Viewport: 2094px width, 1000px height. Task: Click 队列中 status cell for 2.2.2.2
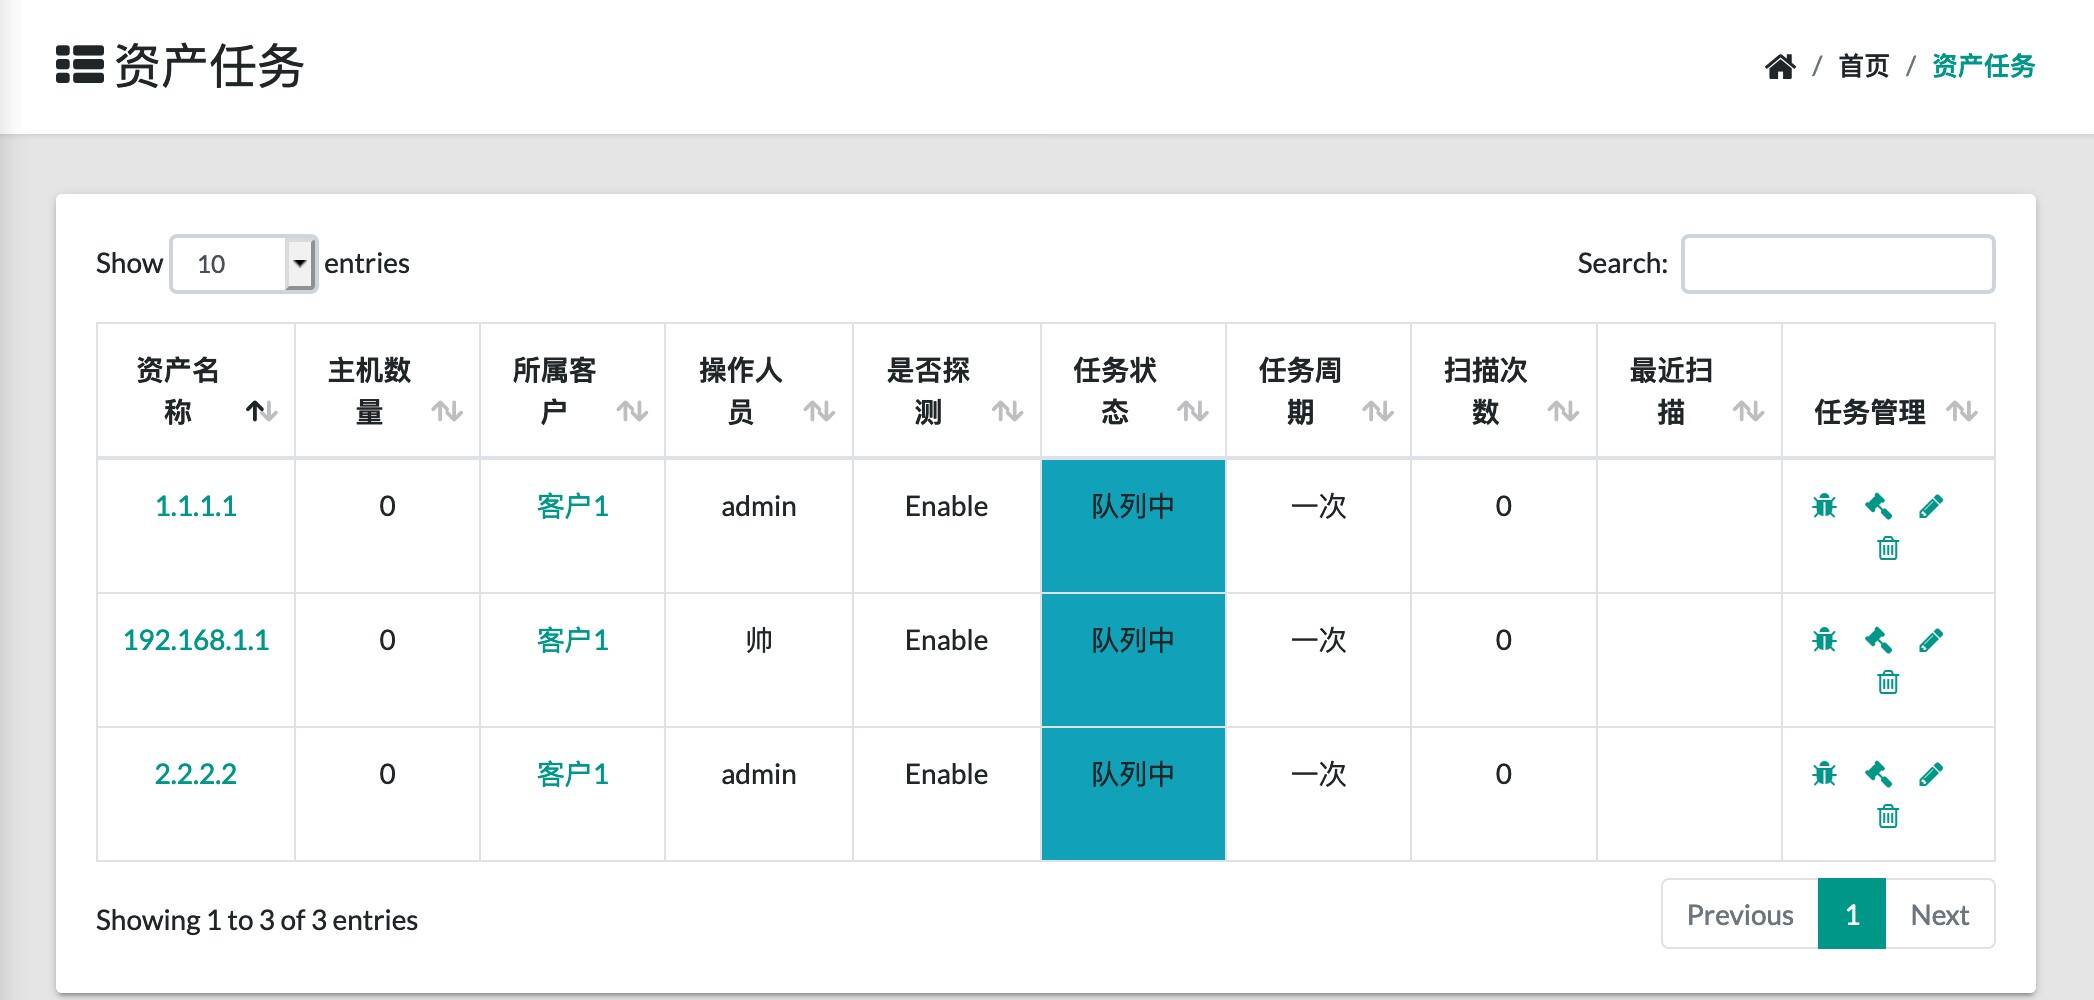point(1133,794)
